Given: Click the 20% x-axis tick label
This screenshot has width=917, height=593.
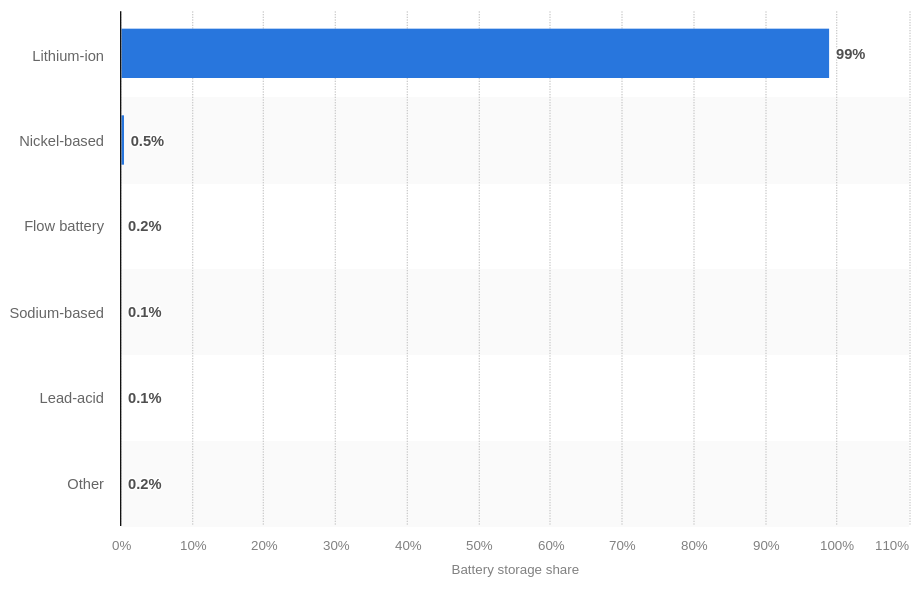Looking at the screenshot, I should (264, 546).
